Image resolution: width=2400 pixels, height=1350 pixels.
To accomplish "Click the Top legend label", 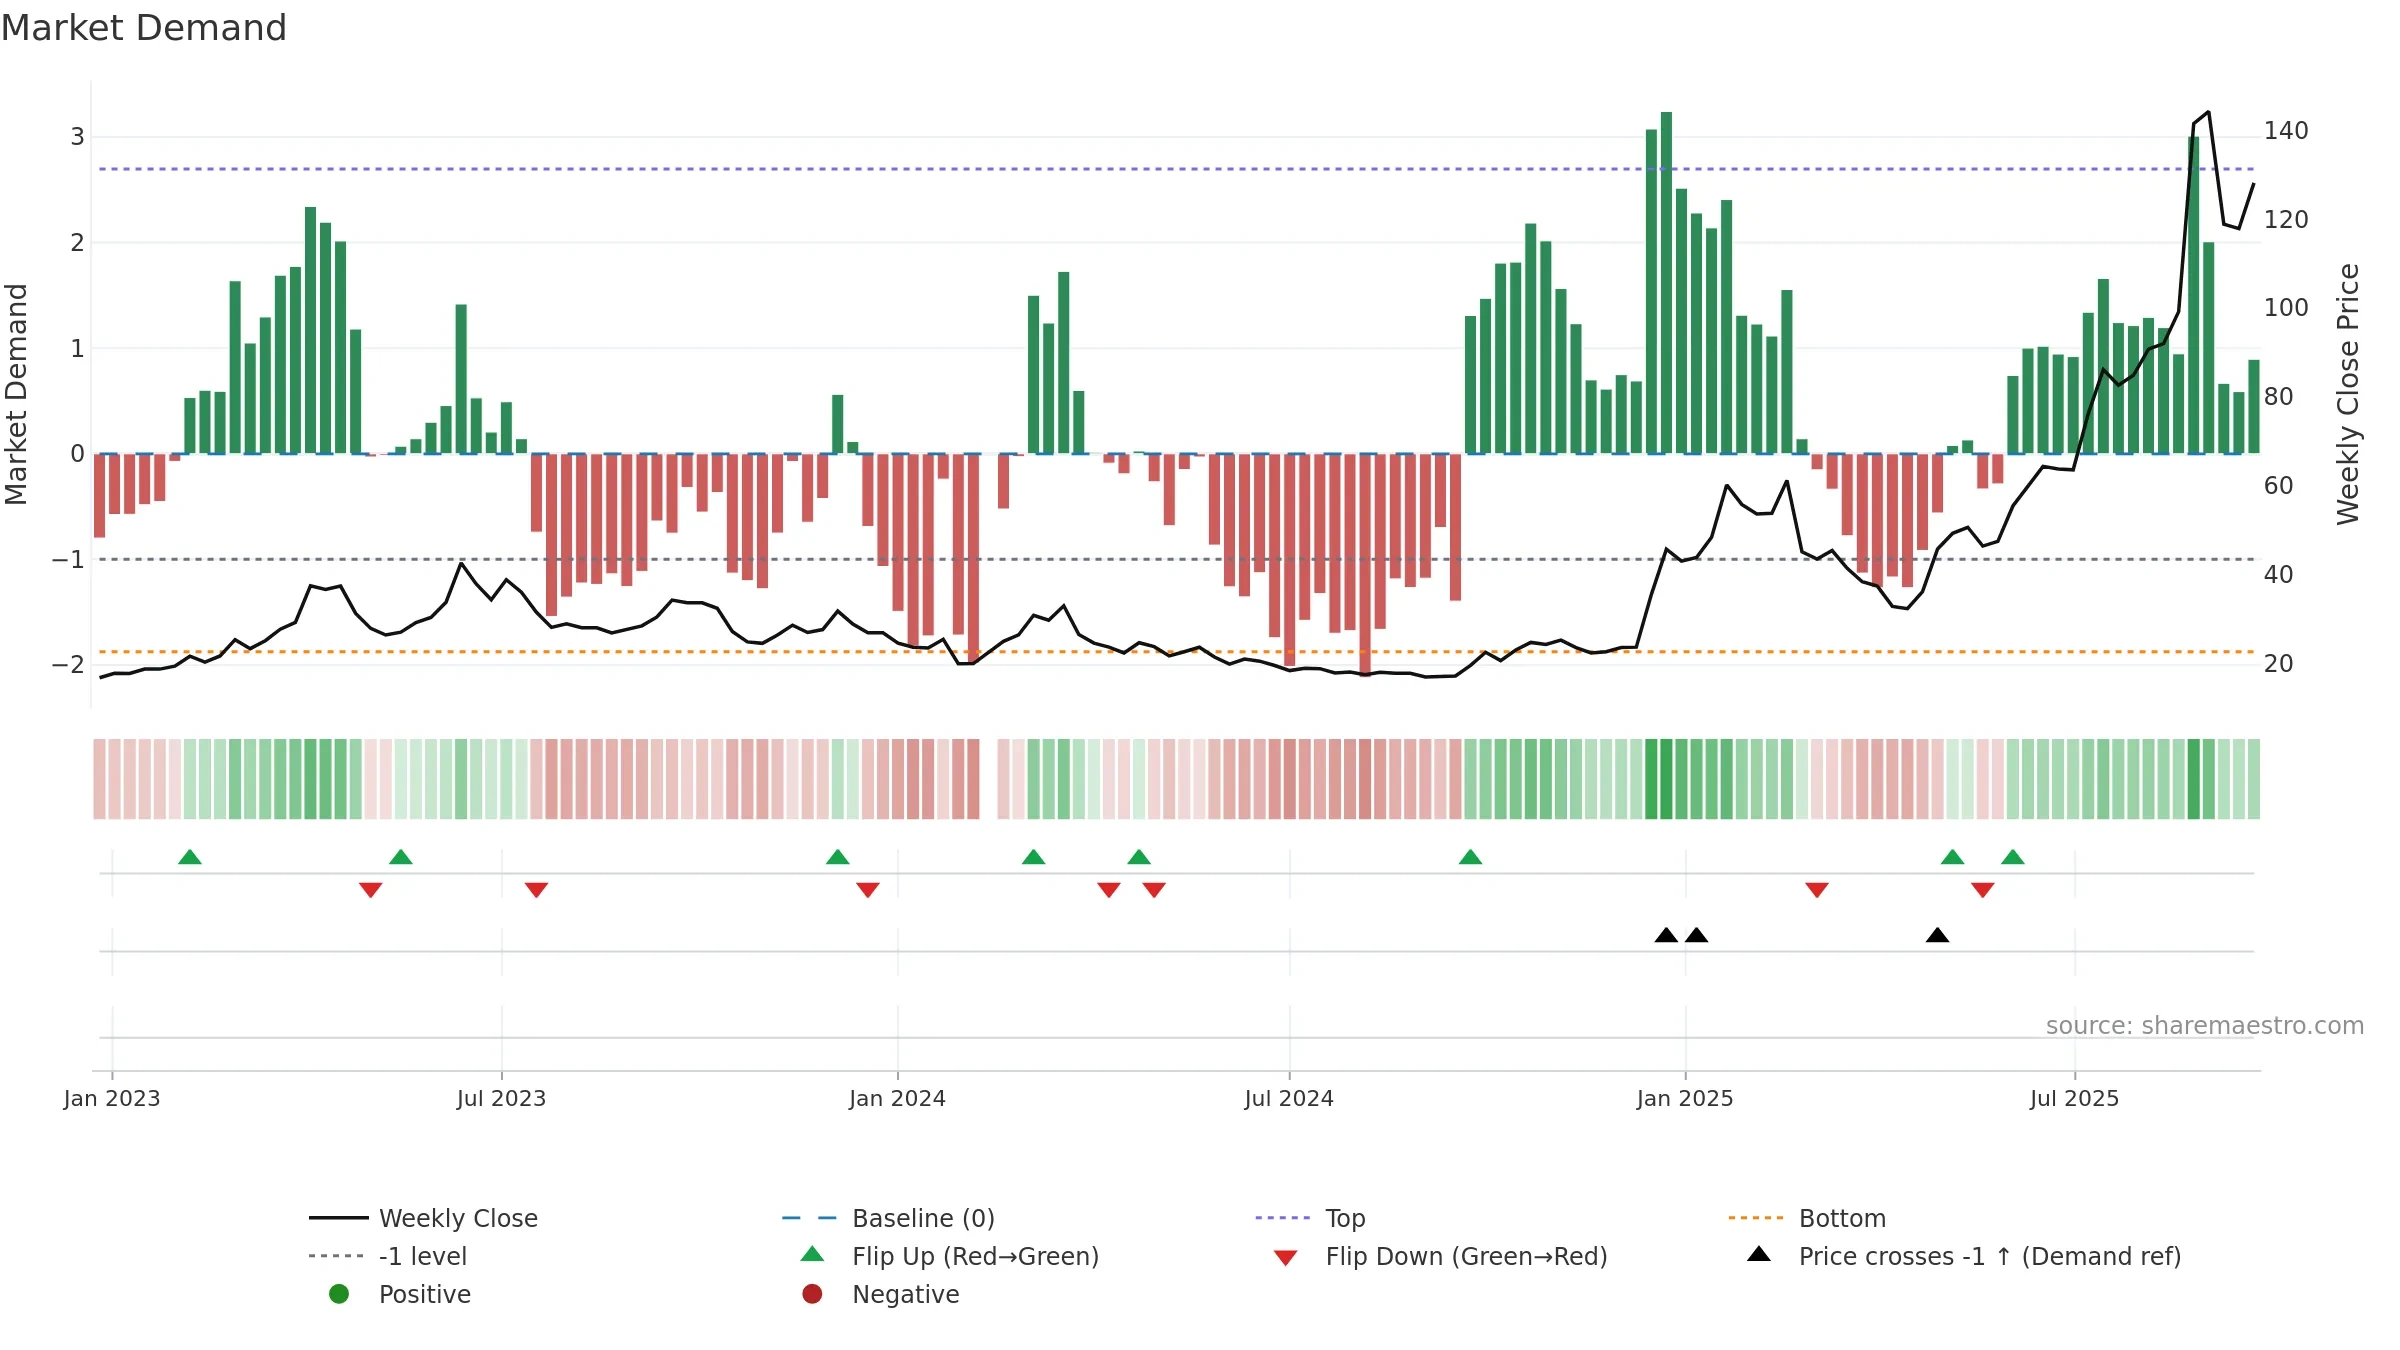I will point(1345,1218).
